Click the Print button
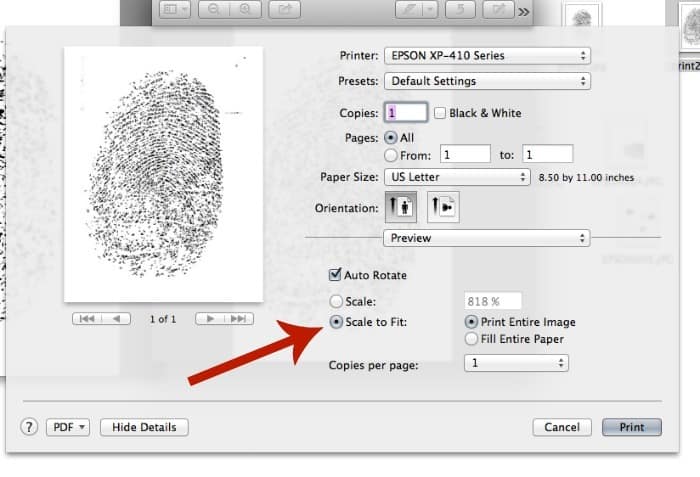The height and width of the screenshot is (477, 700). pos(632,427)
